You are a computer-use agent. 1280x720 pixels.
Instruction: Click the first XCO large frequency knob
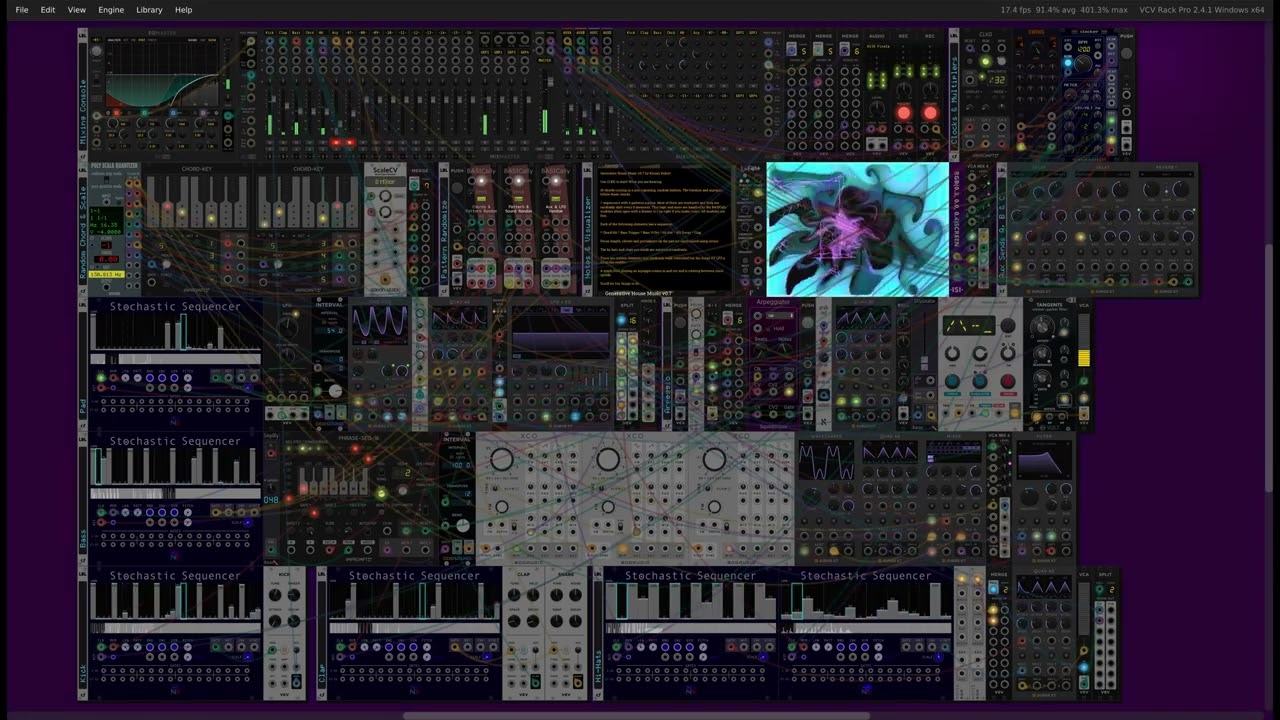[501, 459]
